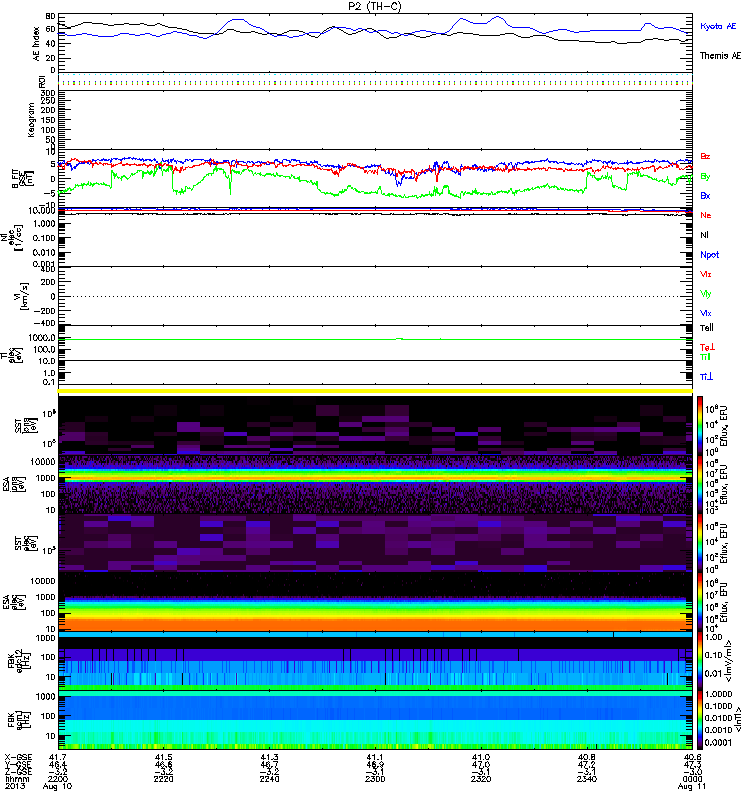750x800 pixels.
Task: Select the black Te parallel legend label
Action: click(x=706, y=328)
